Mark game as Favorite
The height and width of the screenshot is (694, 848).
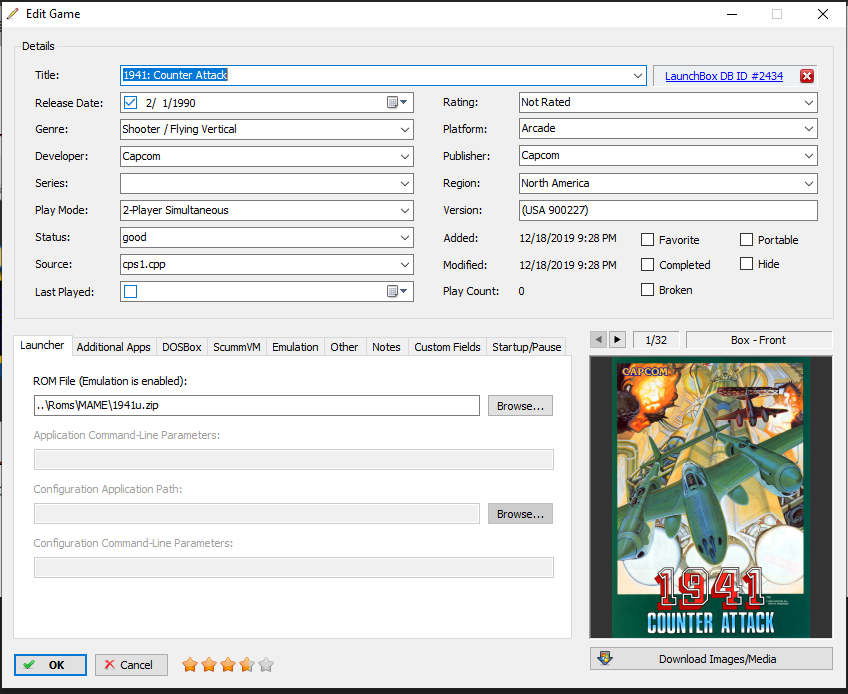[x=647, y=240]
